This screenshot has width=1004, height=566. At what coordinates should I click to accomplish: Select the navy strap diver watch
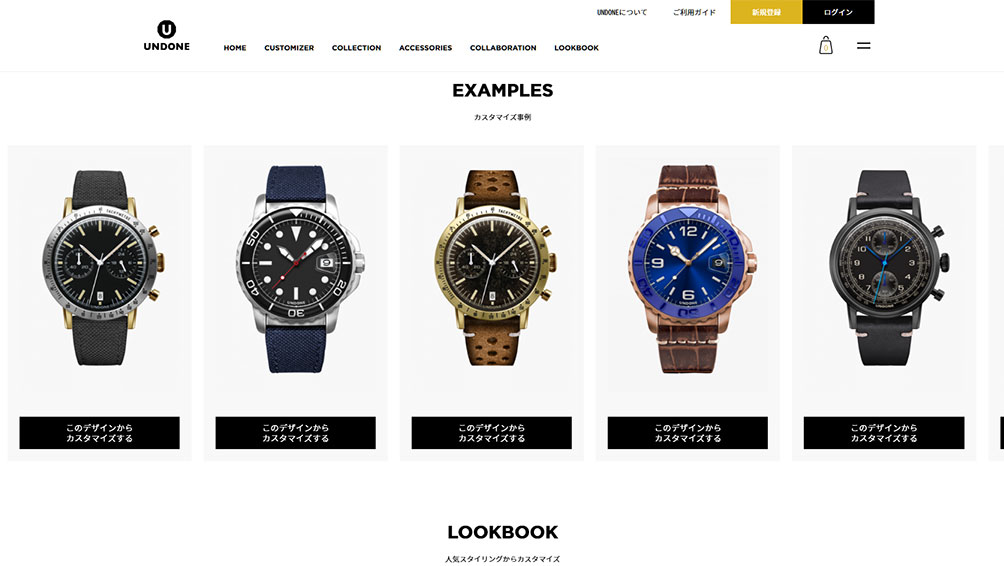pos(296,269)
